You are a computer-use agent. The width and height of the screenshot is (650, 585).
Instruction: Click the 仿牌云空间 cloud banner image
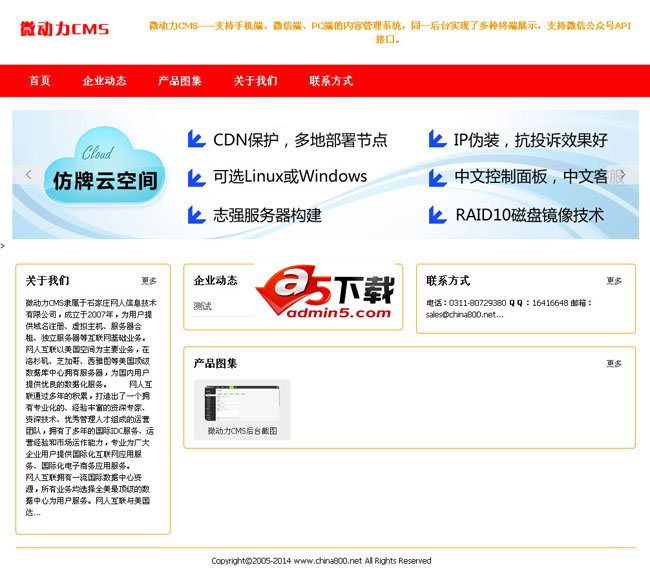click(104, 167)
